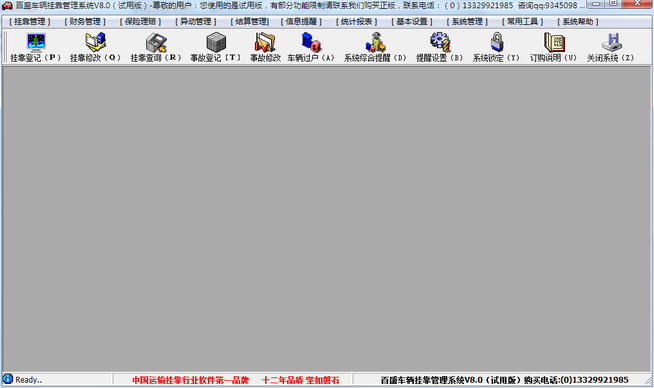654x388 pixels.
Task: Click the red car app icon in title bar
Action: coord(7,5)
